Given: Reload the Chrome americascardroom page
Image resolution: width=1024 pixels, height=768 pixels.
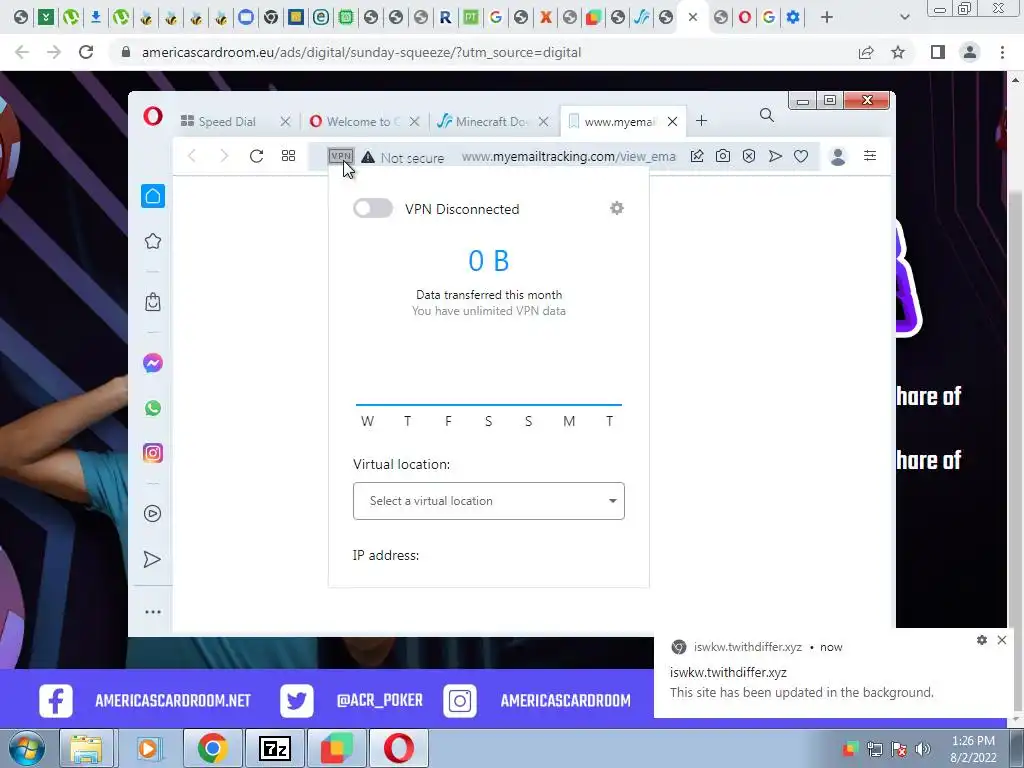Looking at the screenshot, I should click(86, 52).
